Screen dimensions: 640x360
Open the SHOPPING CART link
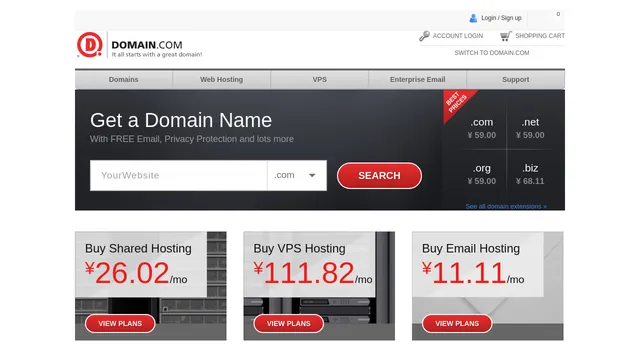(x=540, y=36)
